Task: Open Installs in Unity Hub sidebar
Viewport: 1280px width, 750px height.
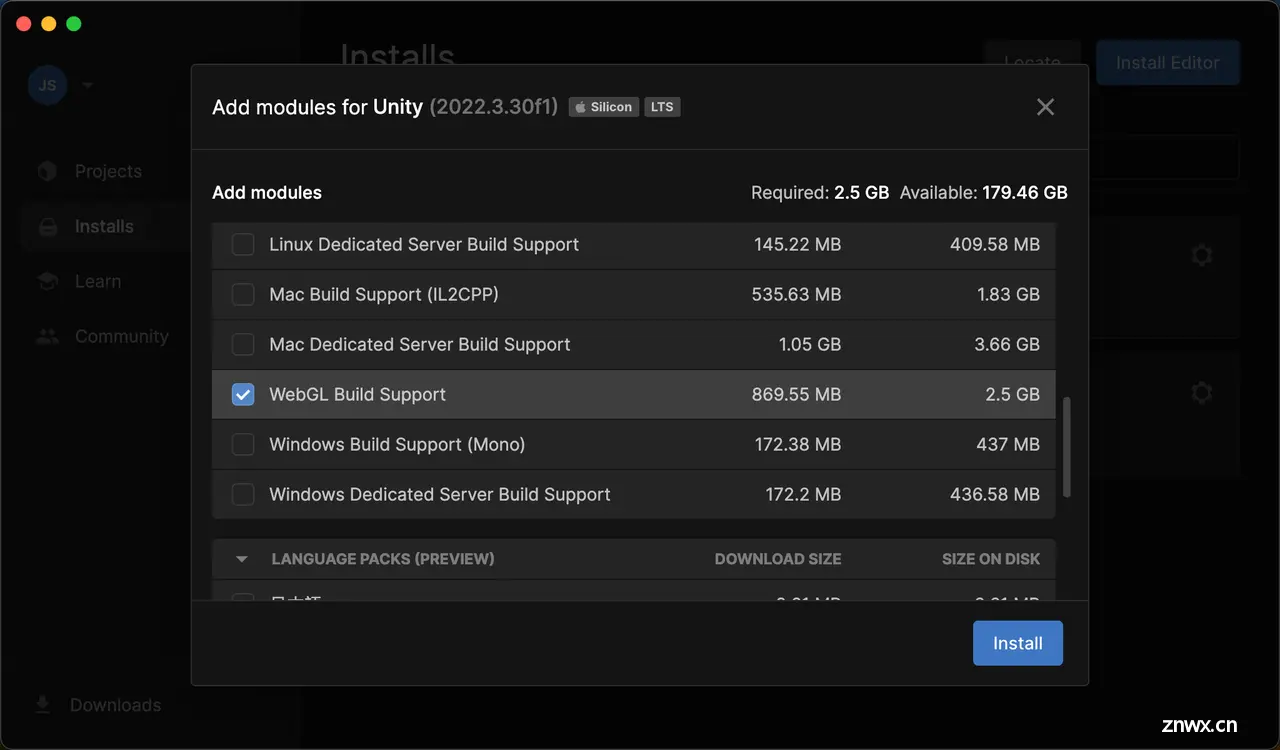Action: (x=105, y=226)
